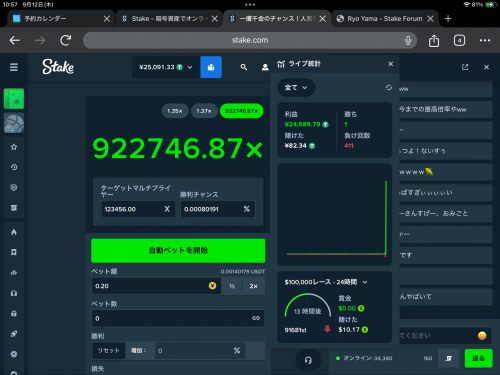Viewport: 500px width, 375px height.
Task: Select the 増加 option for on-win
Action: pos(139,351)
